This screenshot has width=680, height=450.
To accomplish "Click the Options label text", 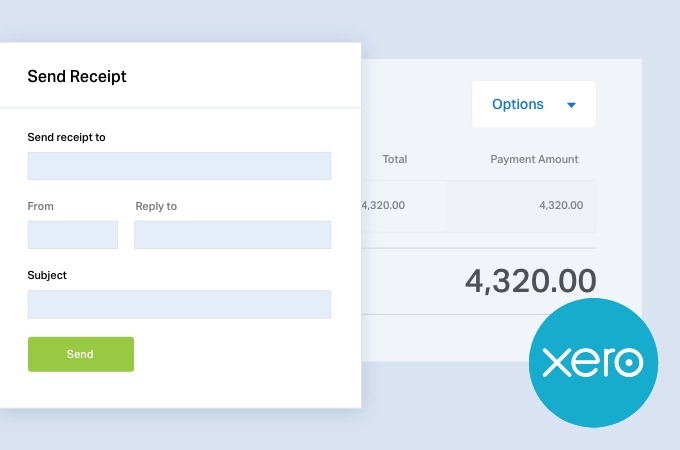I will click(517, 104).
